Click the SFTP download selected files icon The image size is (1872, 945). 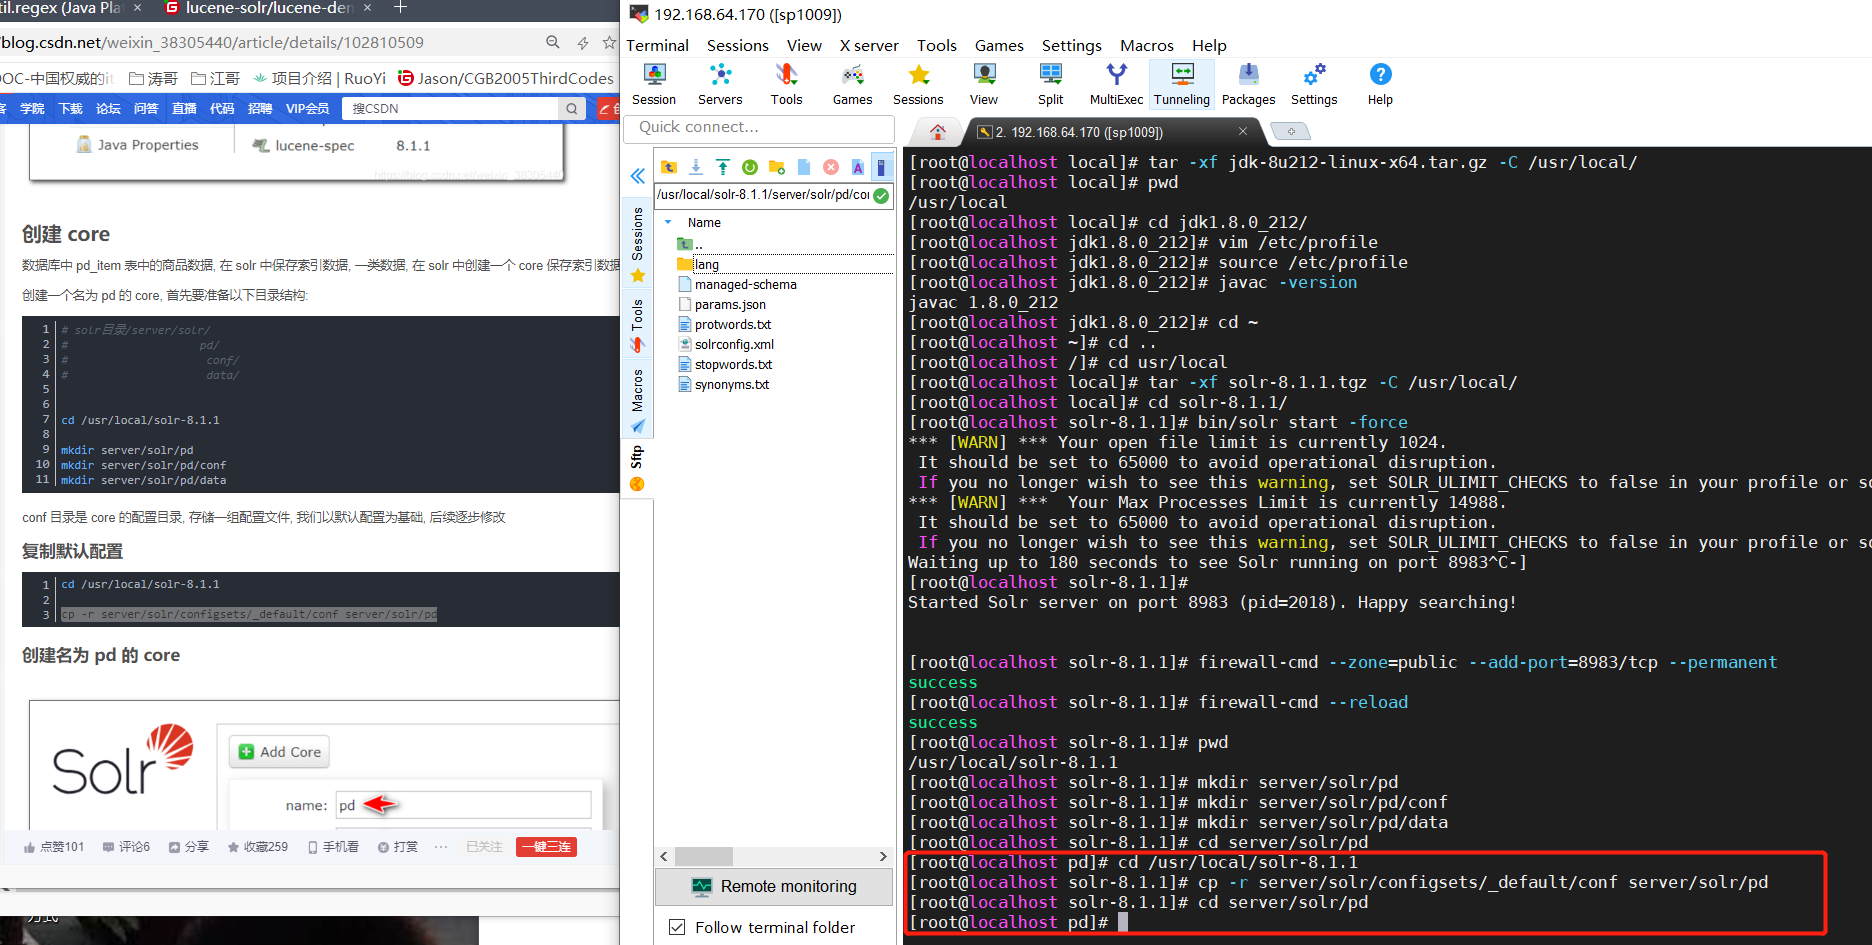(696, 167)
